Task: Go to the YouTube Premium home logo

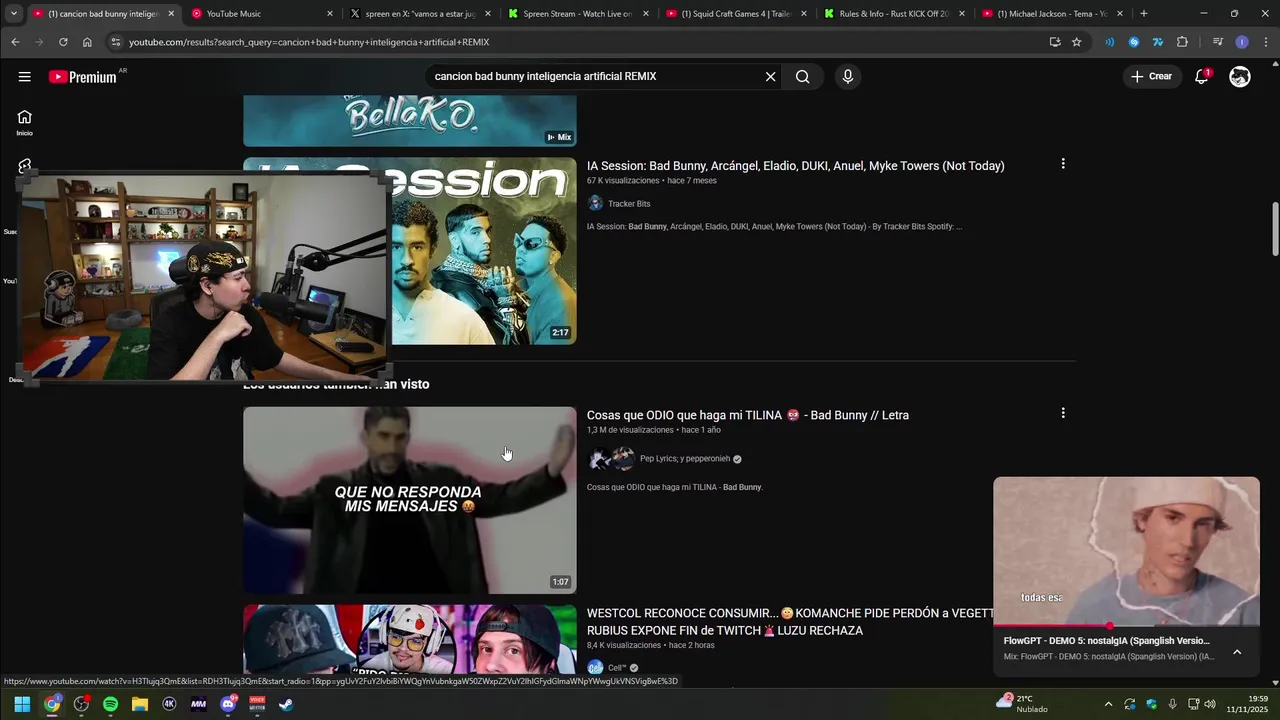Action: pos(84,77)
